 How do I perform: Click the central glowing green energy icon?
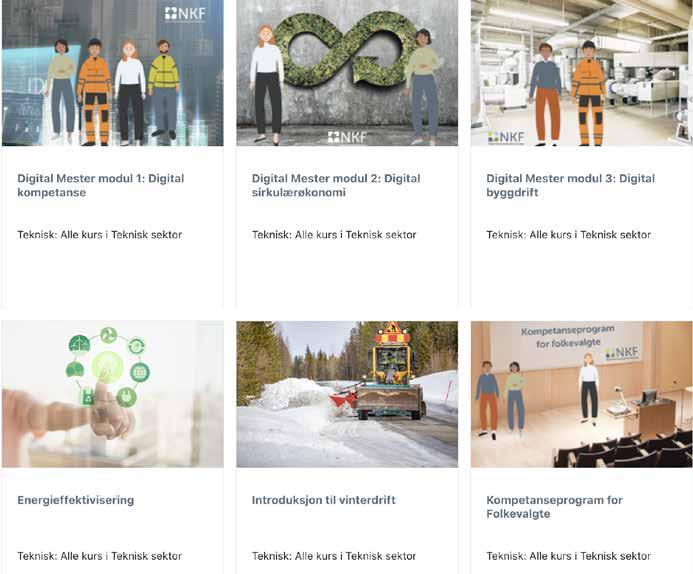click(x=107, y=368)
